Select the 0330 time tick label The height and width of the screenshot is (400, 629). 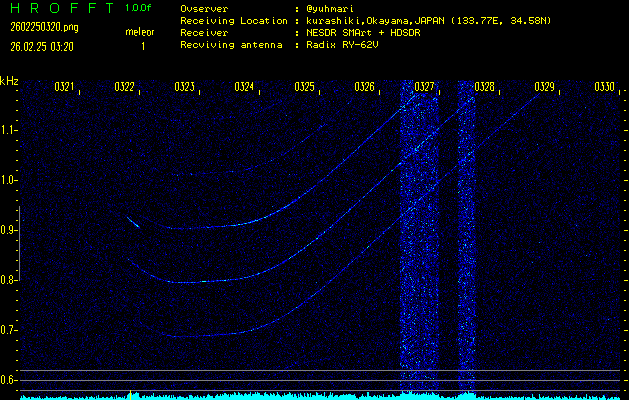point(604,87)
